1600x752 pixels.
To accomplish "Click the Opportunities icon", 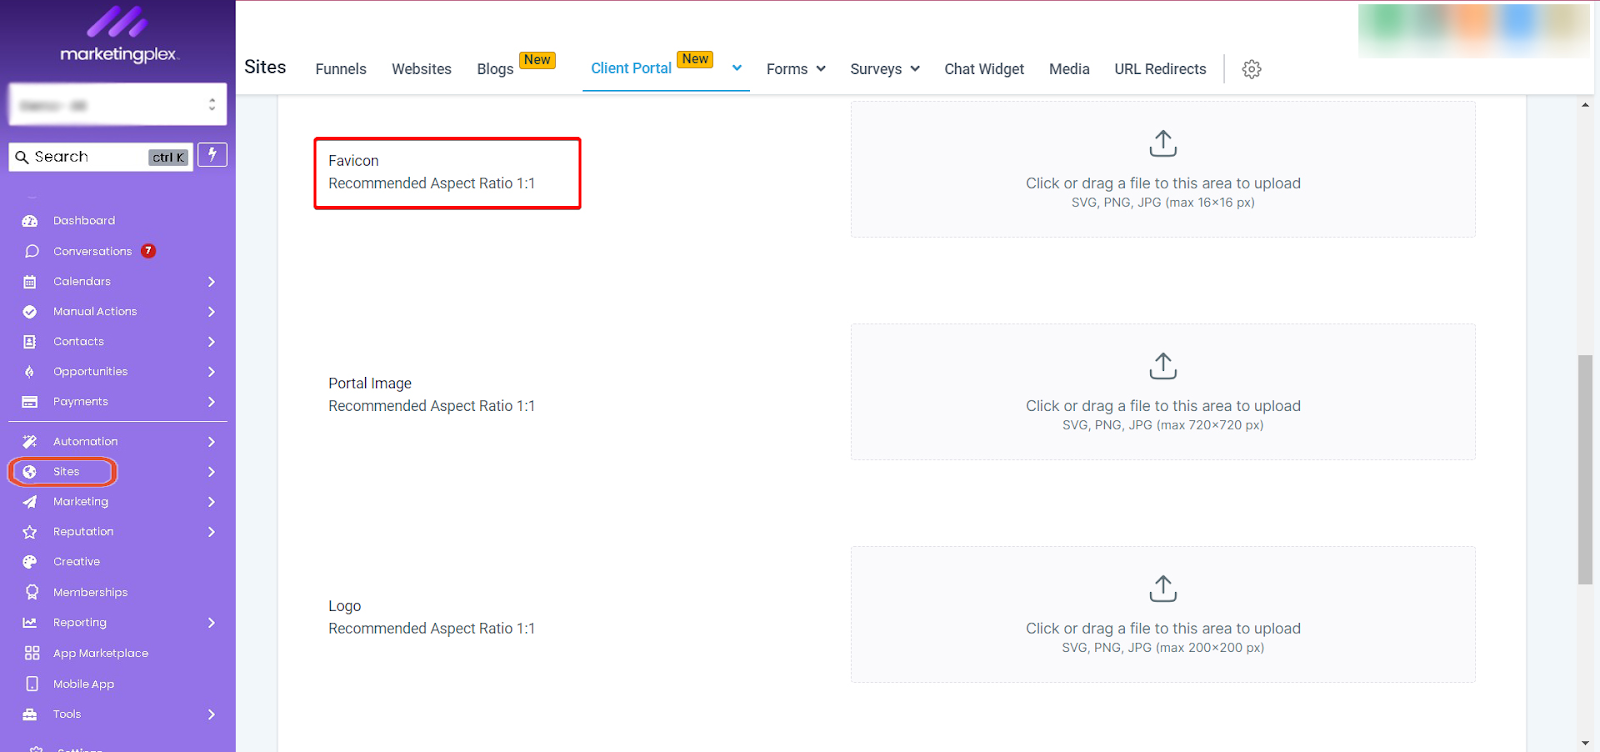I will [x=30, y=372].
